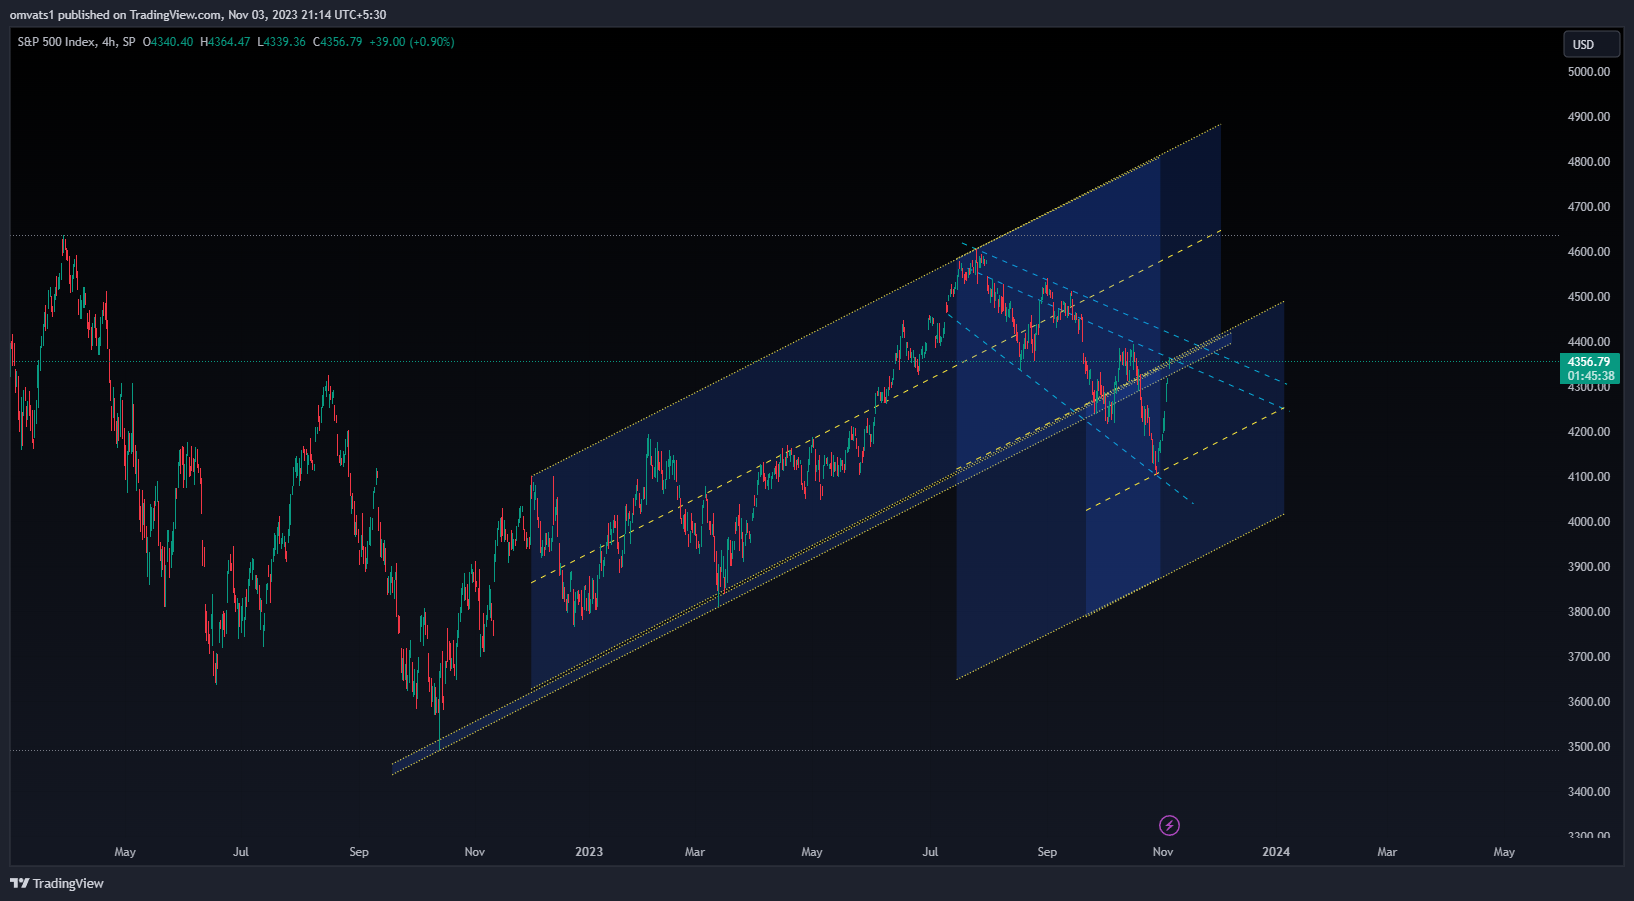Click the 3900.00 price axis label
This screenshot has width=1634, height=901.
1589,567
